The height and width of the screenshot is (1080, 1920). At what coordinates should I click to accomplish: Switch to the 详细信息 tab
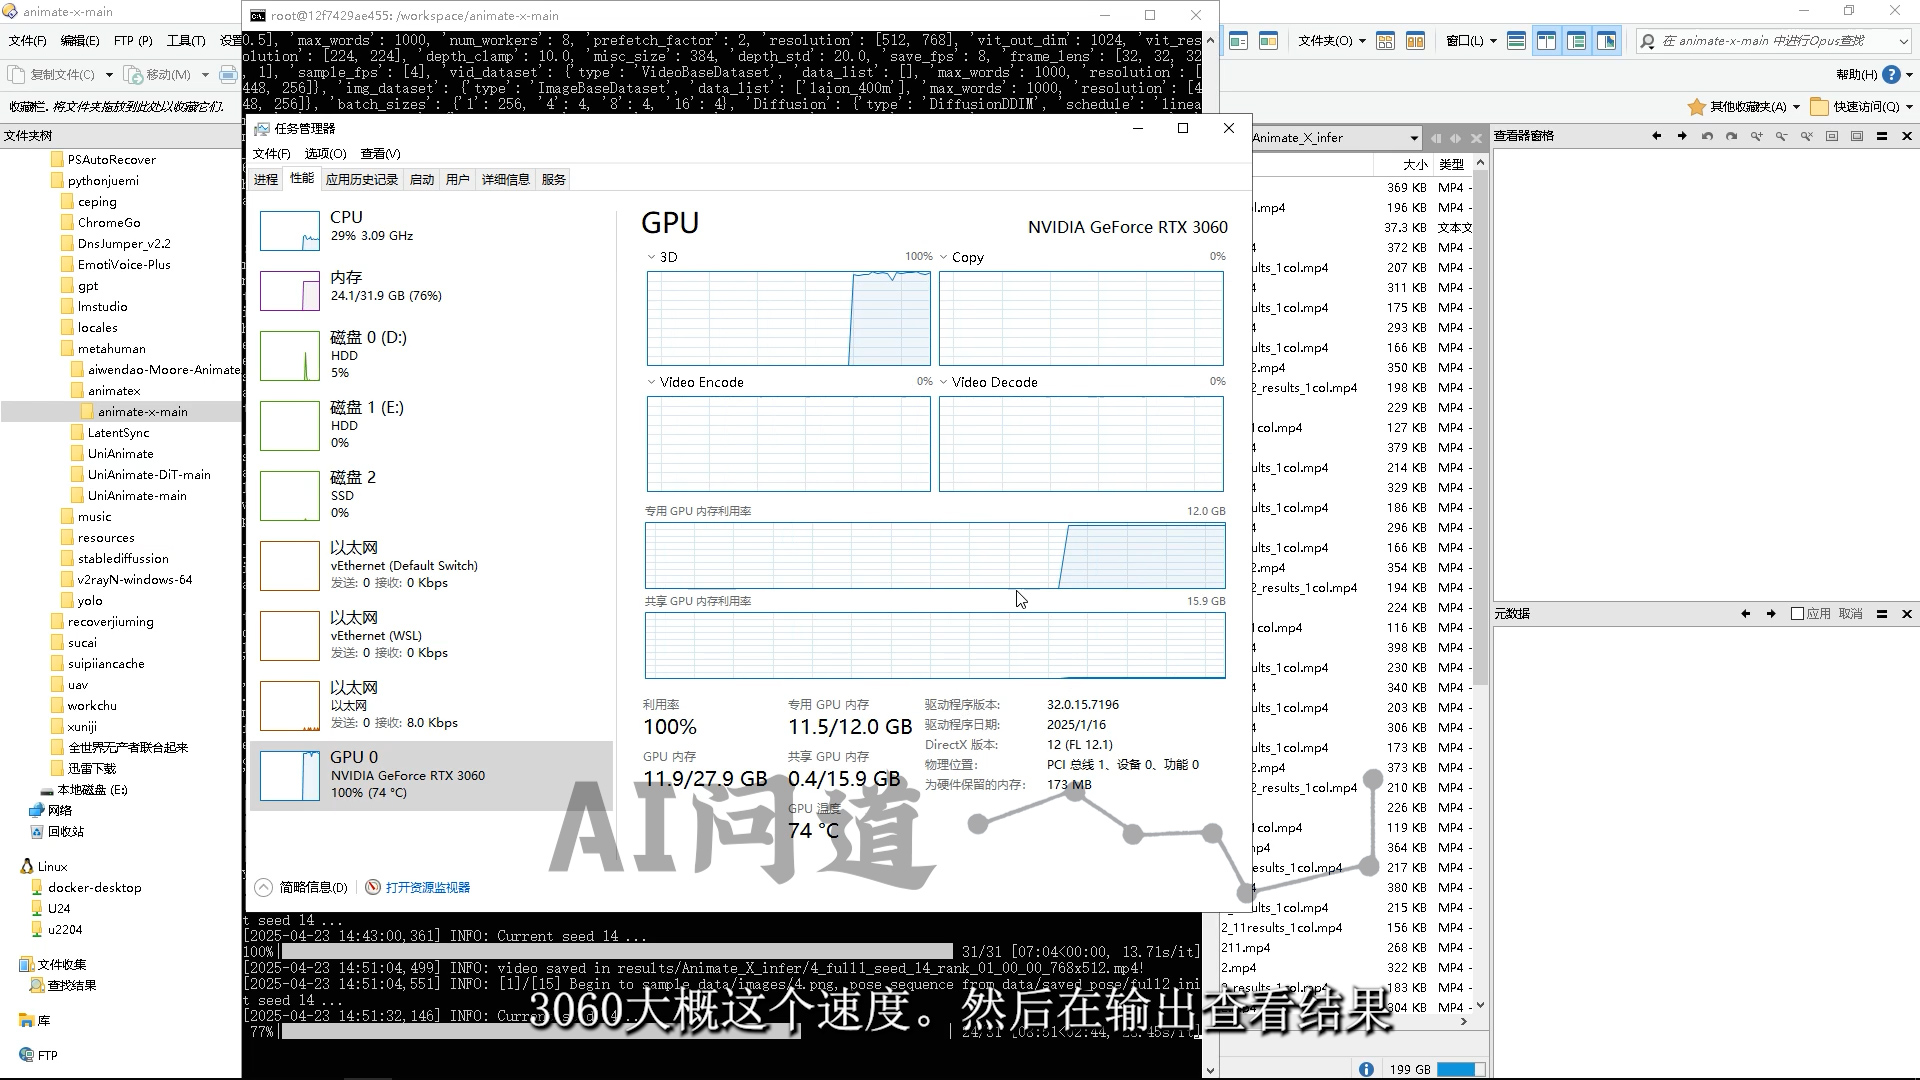point(505,180)
